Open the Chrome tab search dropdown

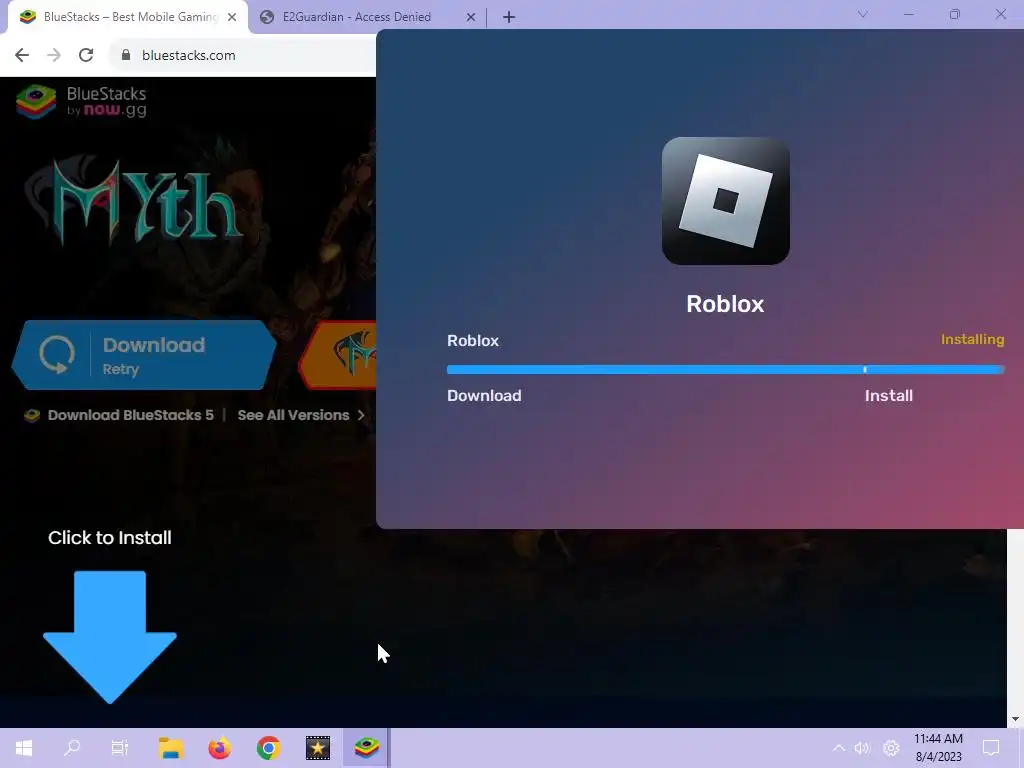863,14
